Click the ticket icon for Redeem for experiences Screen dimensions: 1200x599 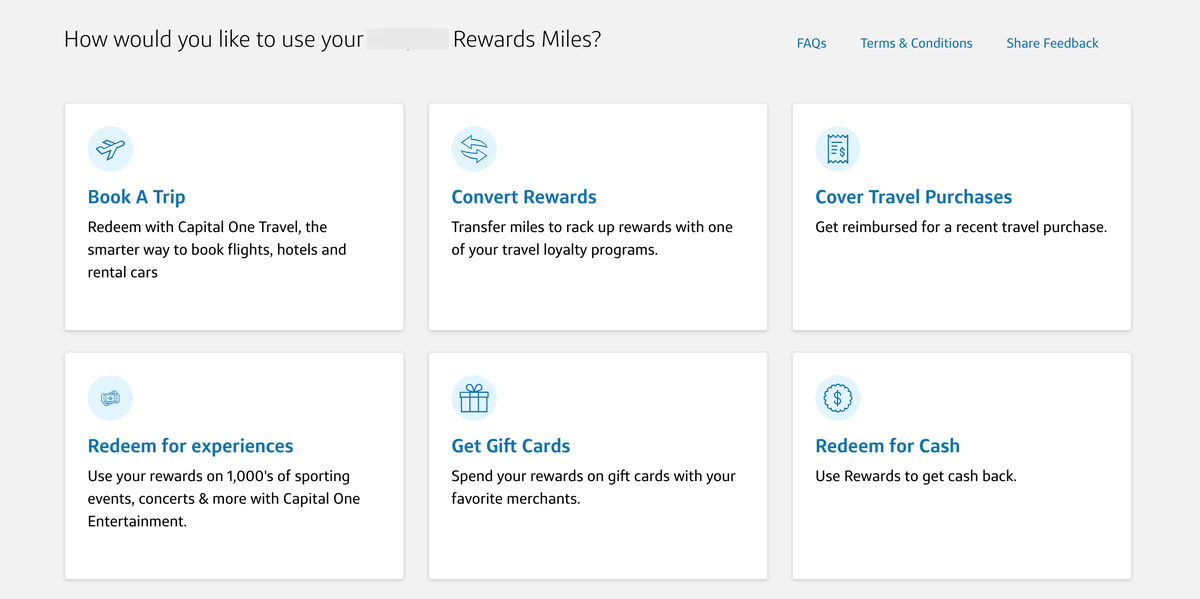pos(110,397)
